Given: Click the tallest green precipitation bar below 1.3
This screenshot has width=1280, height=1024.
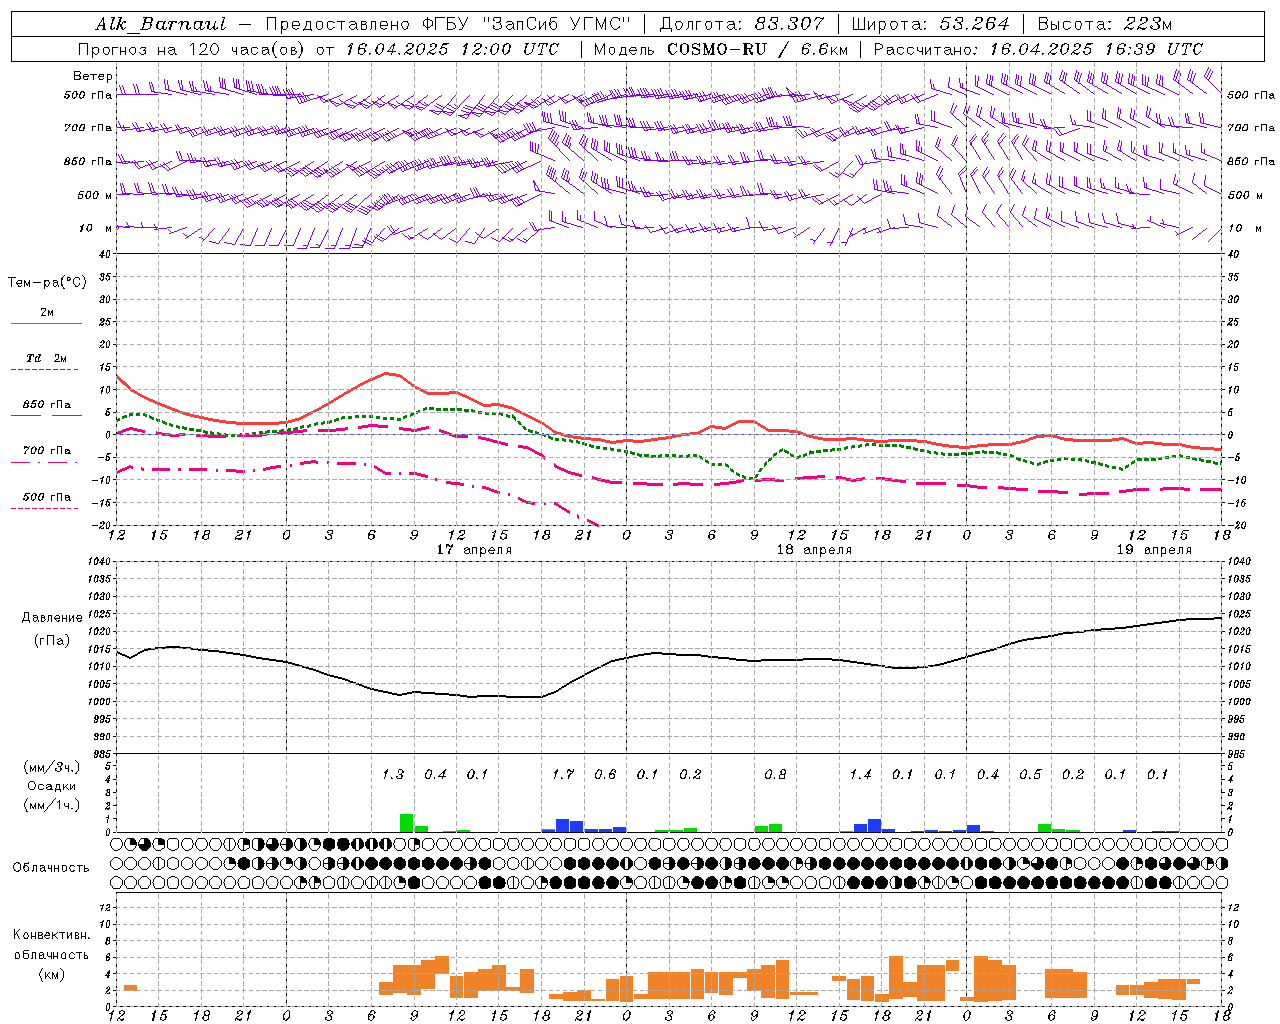Looking at the screenshot, I should point(407,823).
